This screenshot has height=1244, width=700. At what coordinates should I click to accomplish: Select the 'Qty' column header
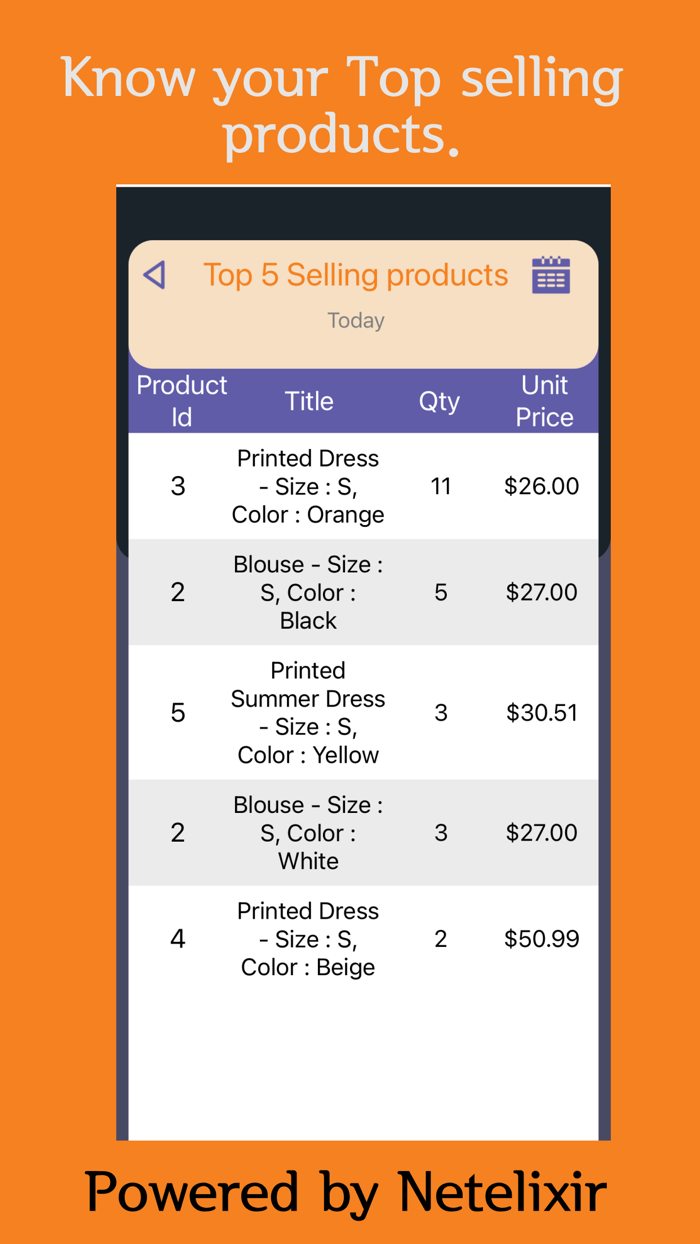[440, 400]
